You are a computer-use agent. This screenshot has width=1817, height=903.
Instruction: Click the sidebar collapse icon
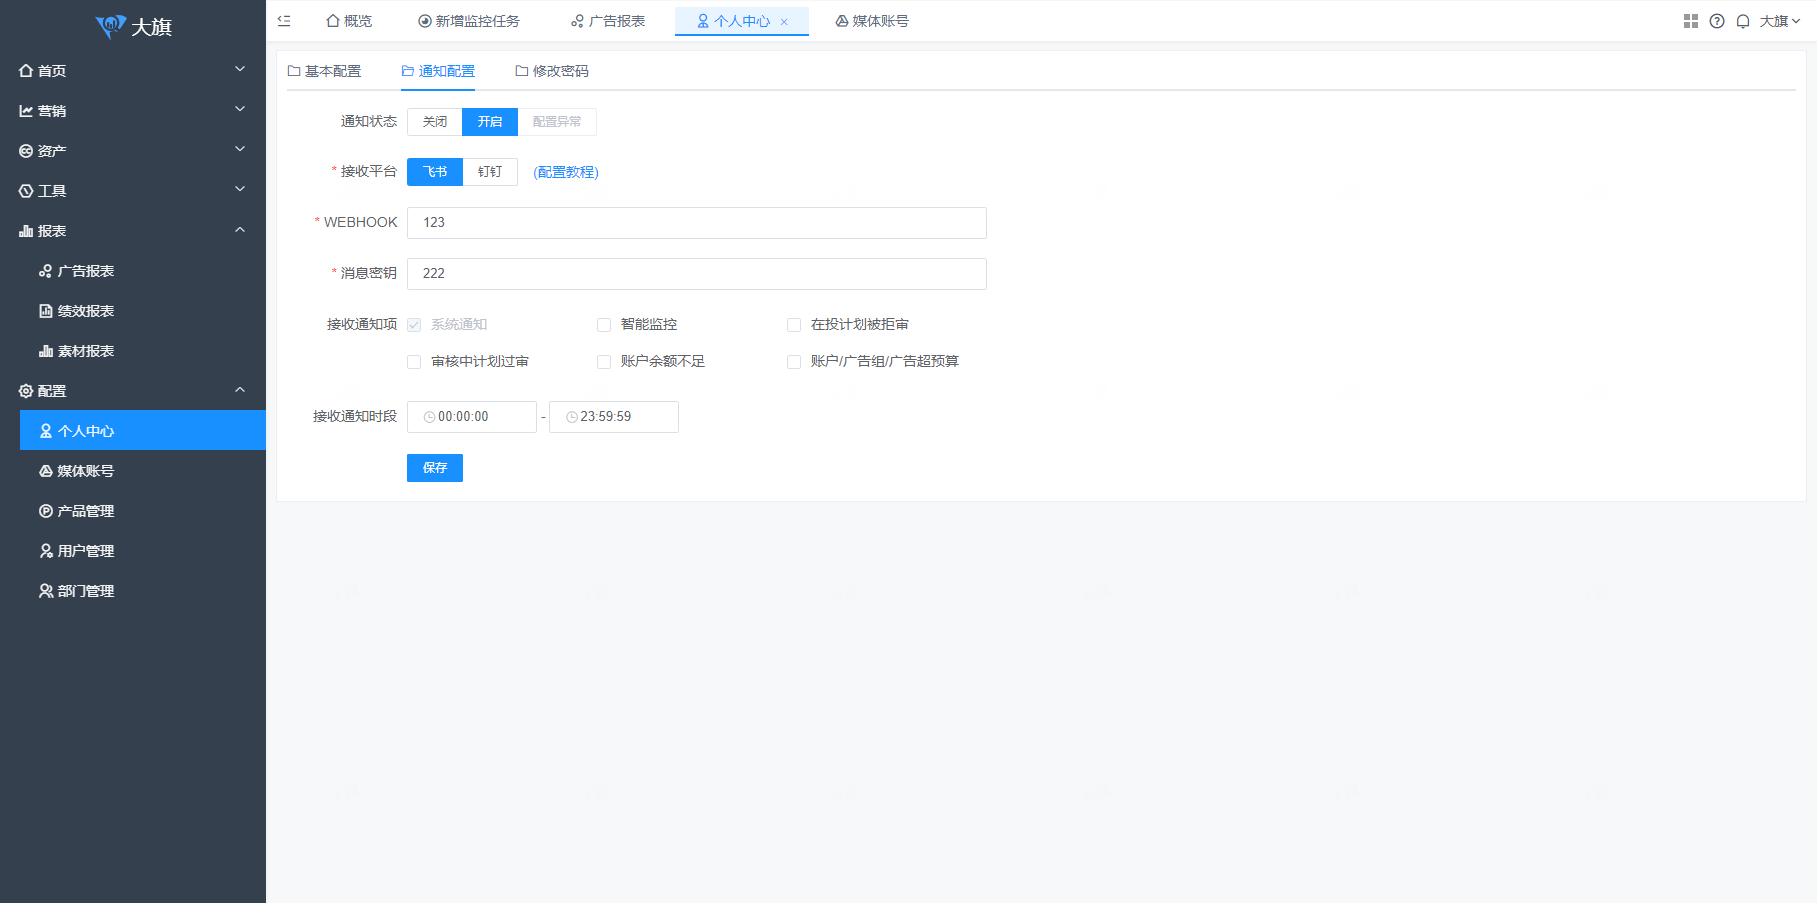pos(284,21)
